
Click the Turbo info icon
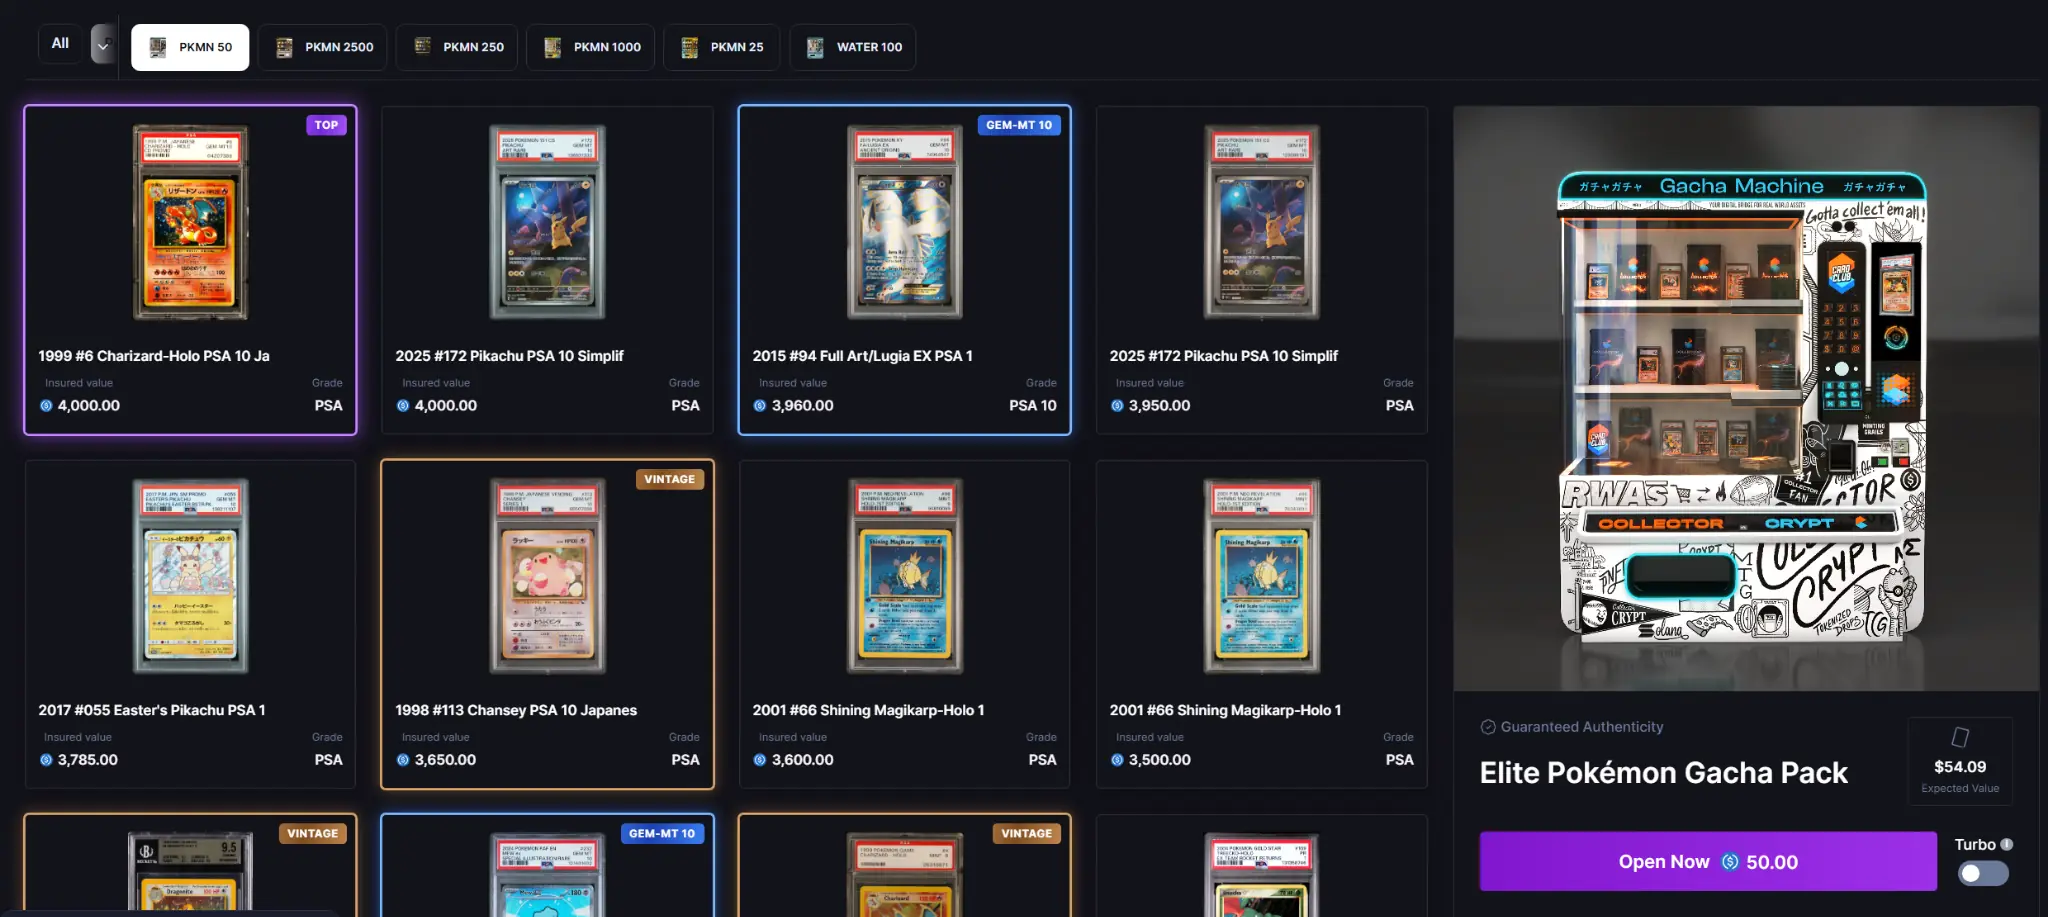pos(2007,844)
